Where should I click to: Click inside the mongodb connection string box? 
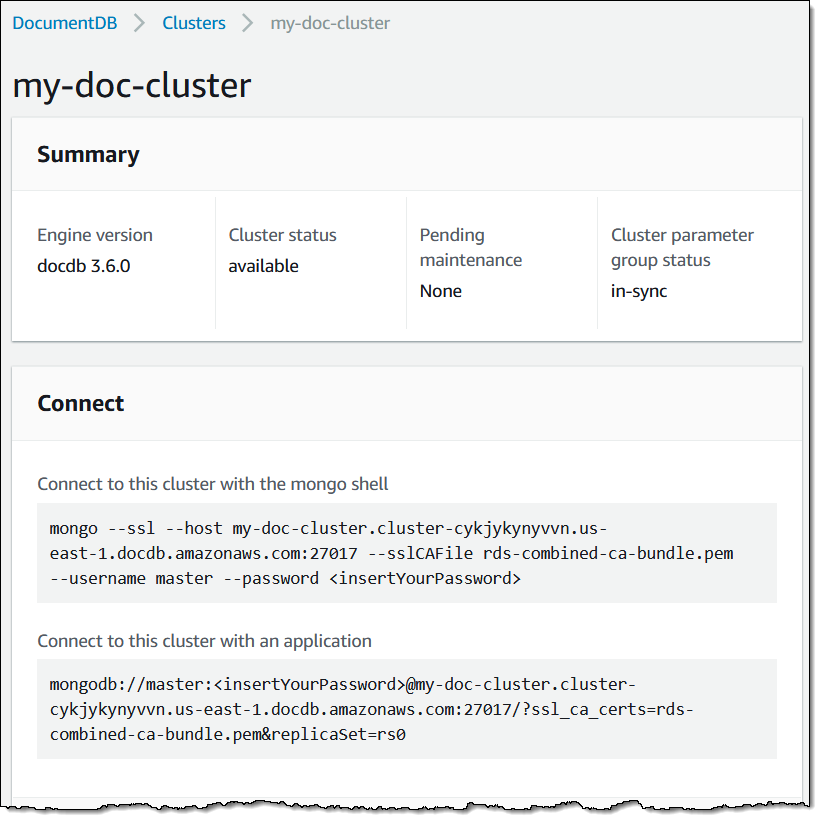click(x=406, y=709)
